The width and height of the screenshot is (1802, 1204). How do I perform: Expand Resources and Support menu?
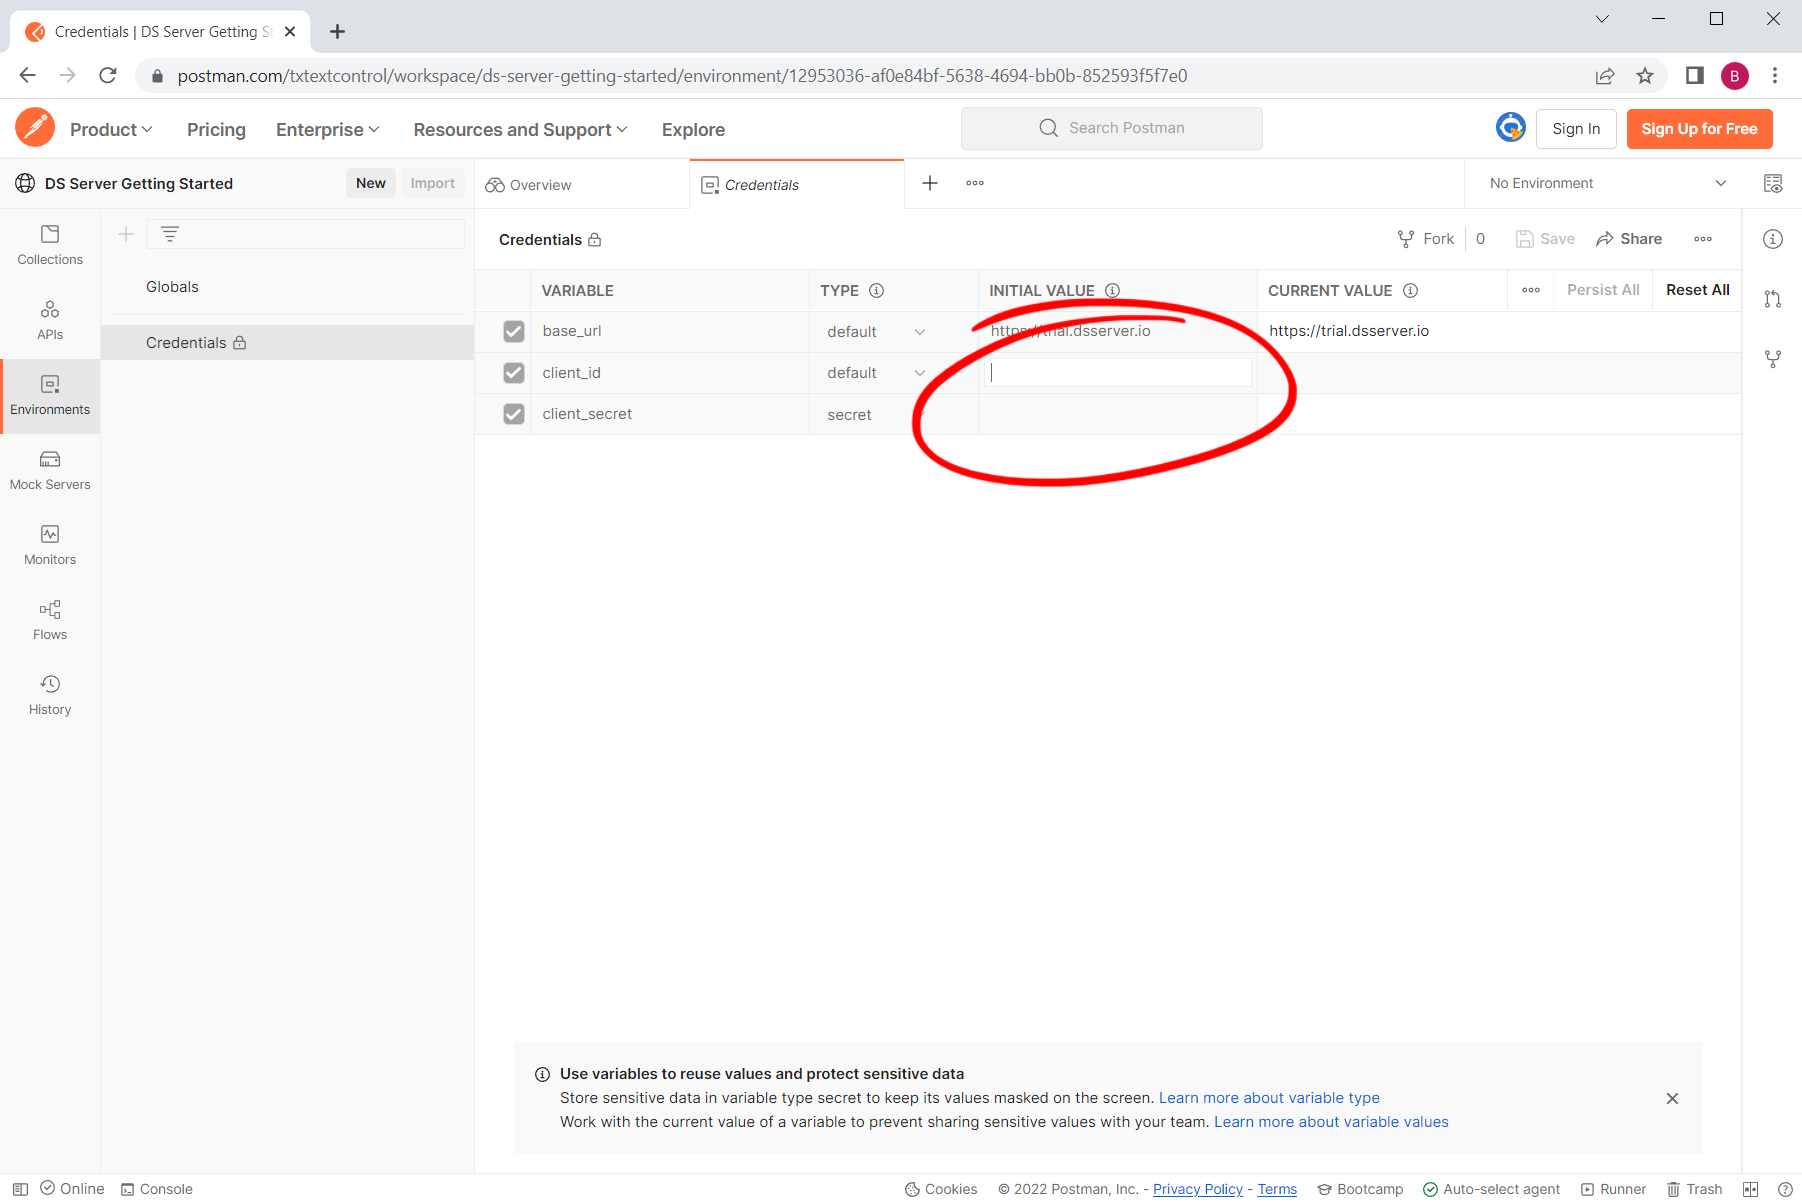point(520,130)
